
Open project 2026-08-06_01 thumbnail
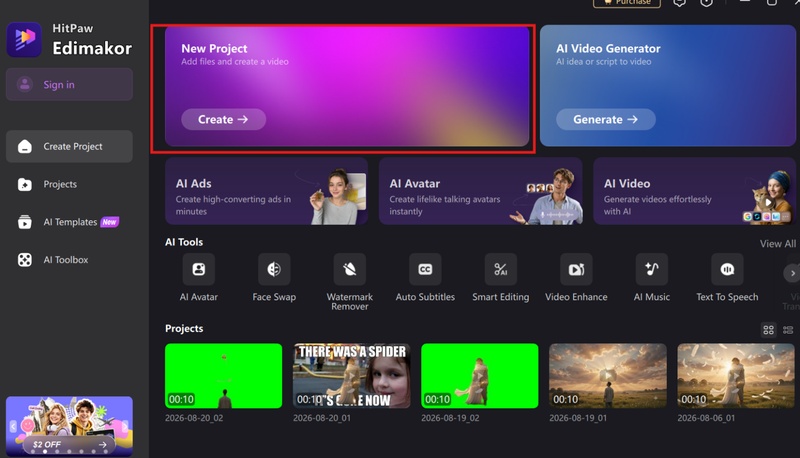[x=736, y=376]
